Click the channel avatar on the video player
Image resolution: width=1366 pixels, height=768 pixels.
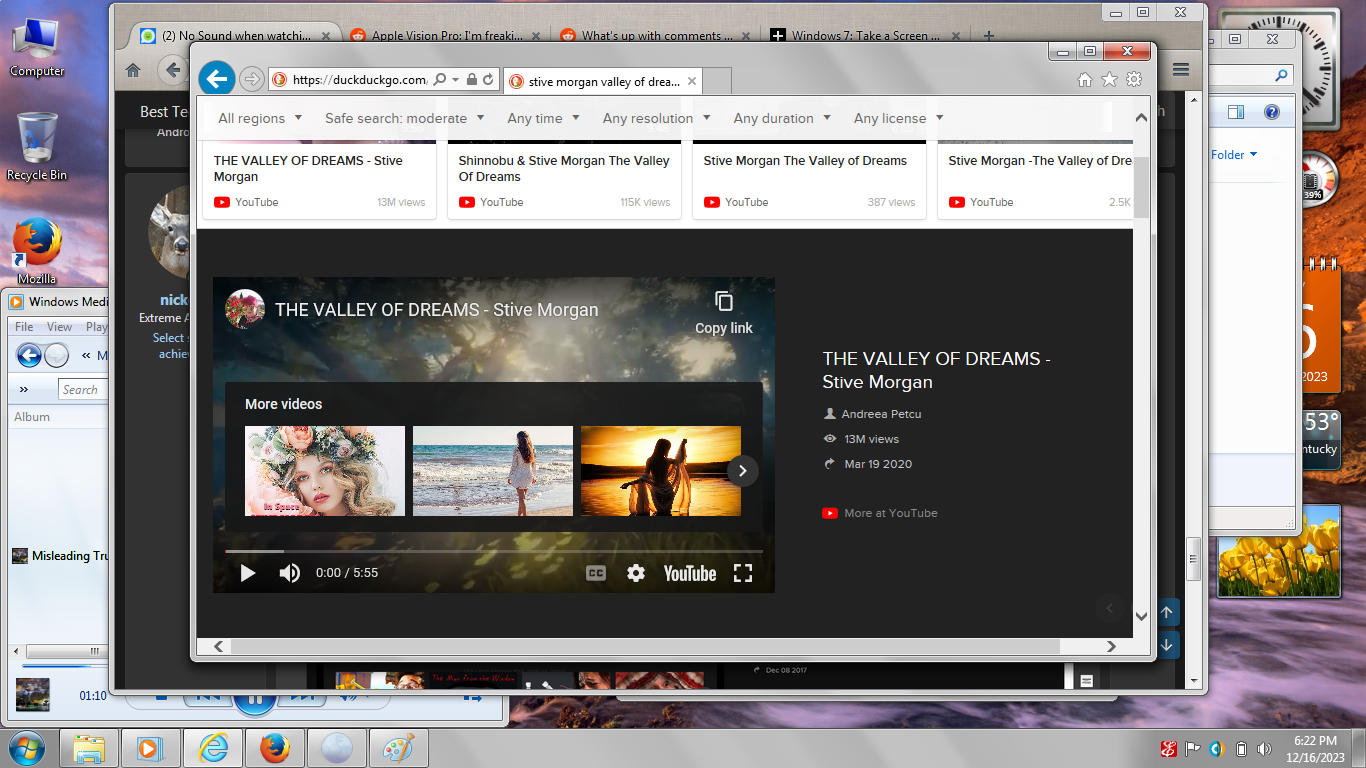245,310
